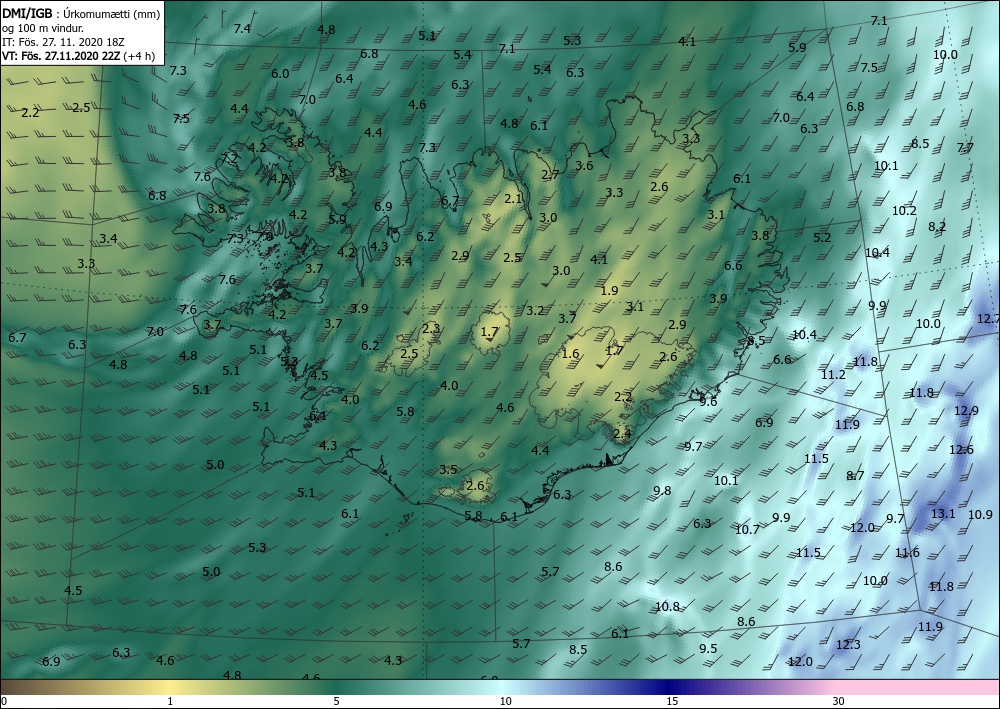Click the map value "7.4"
This screenshot has height=709, width=1000.
[242, 28]
